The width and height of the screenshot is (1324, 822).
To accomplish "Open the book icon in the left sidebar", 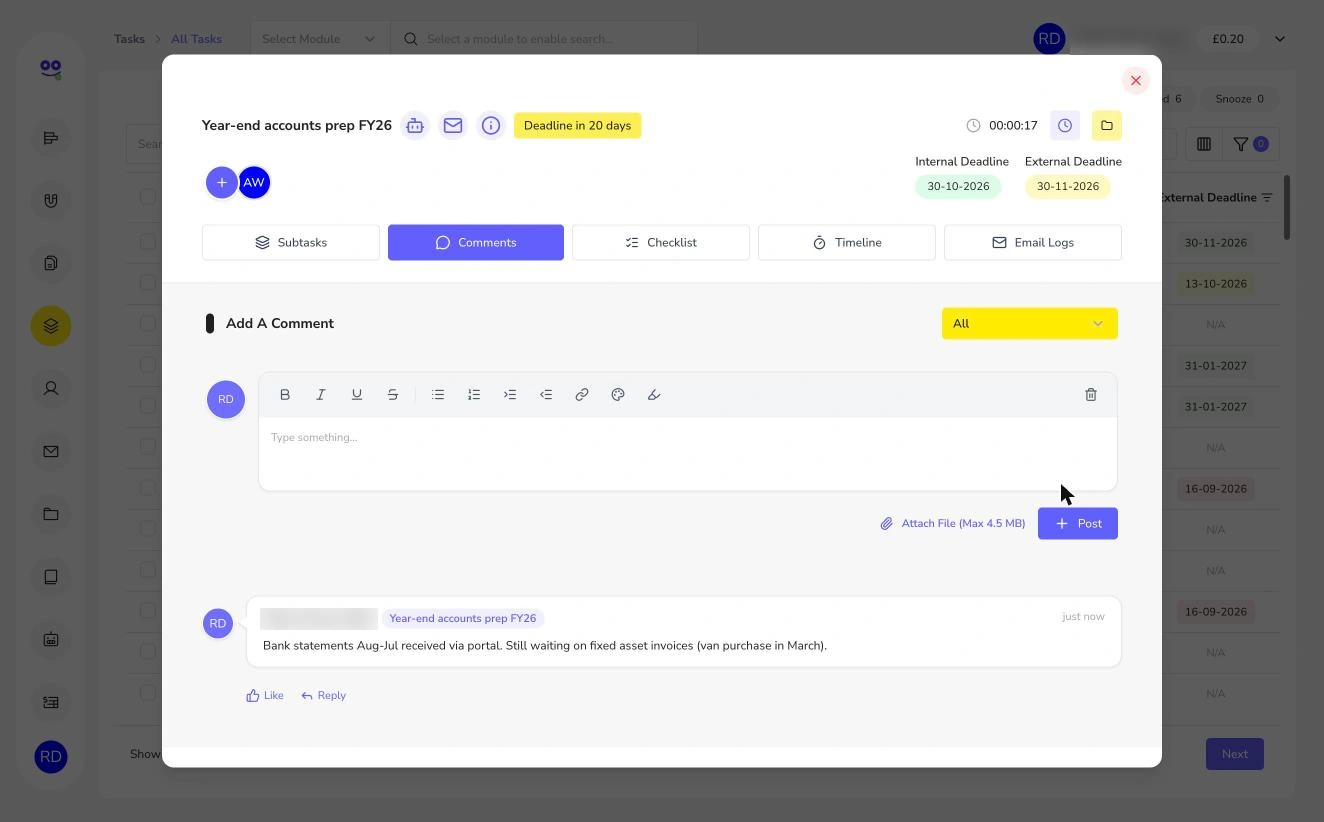I will pyautogui.click(x=51, y=577).
